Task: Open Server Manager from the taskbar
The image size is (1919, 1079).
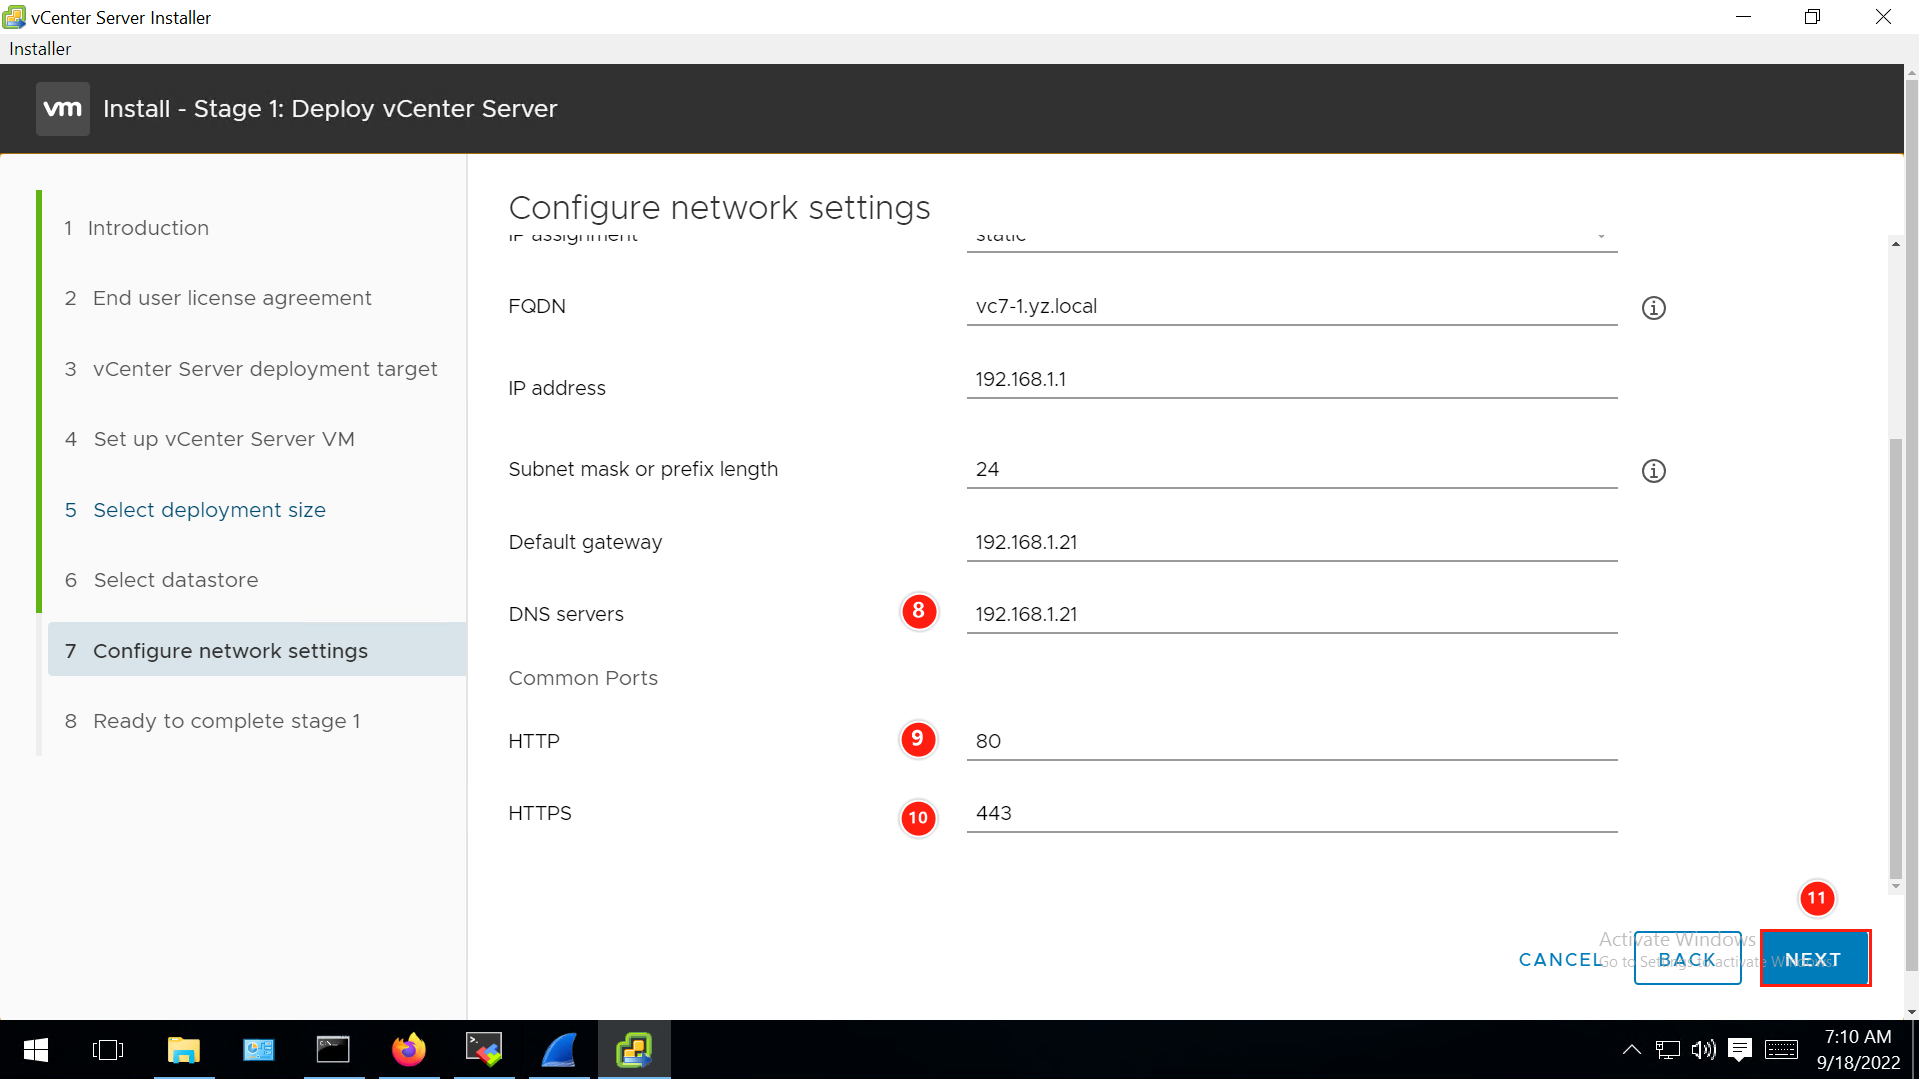Action: (259, 1050)
